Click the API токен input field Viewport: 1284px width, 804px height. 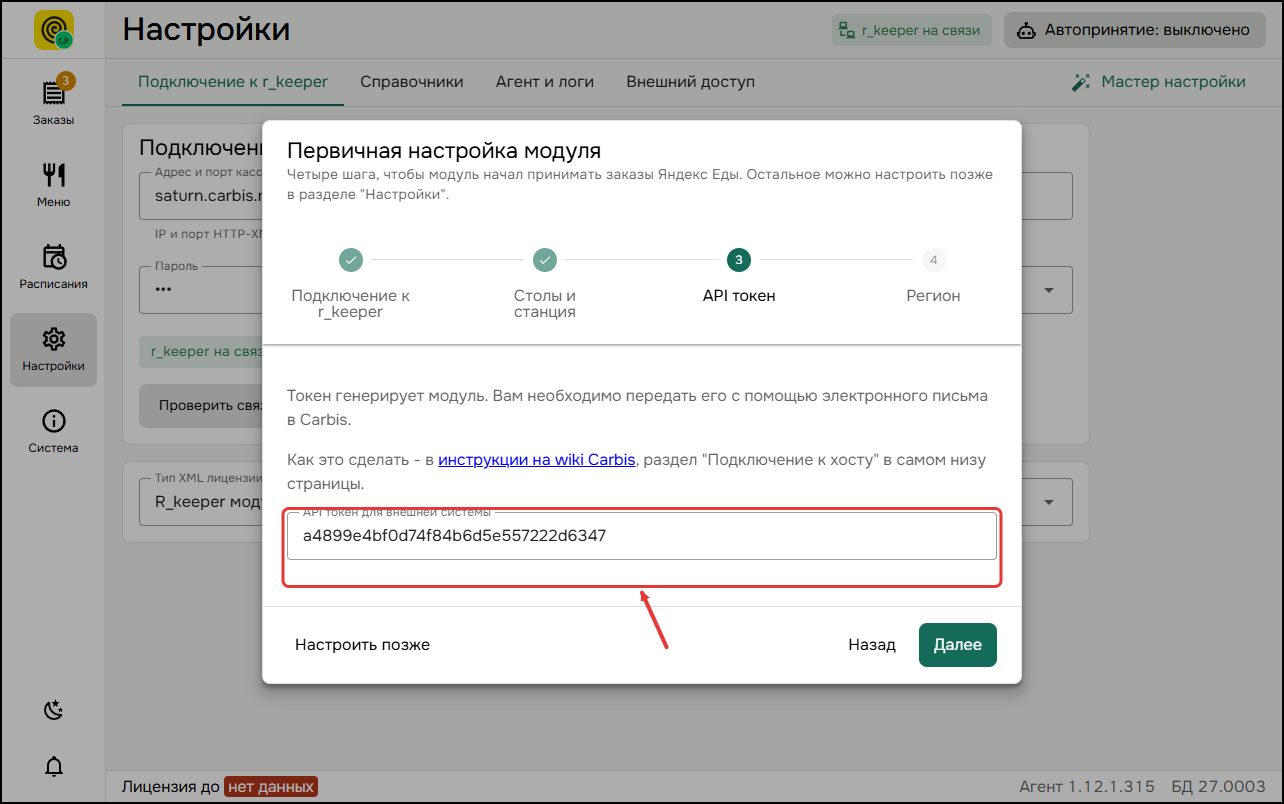point(642,536)
